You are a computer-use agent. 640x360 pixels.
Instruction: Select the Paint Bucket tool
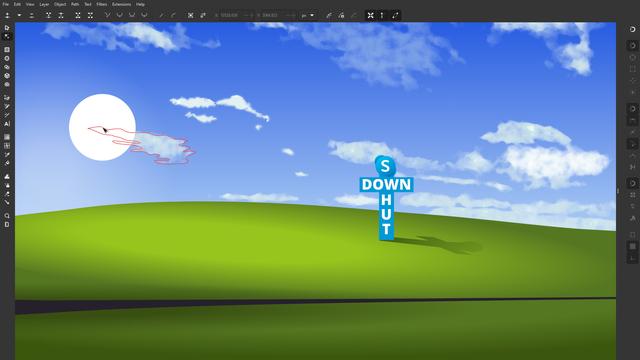click(7, 163)
